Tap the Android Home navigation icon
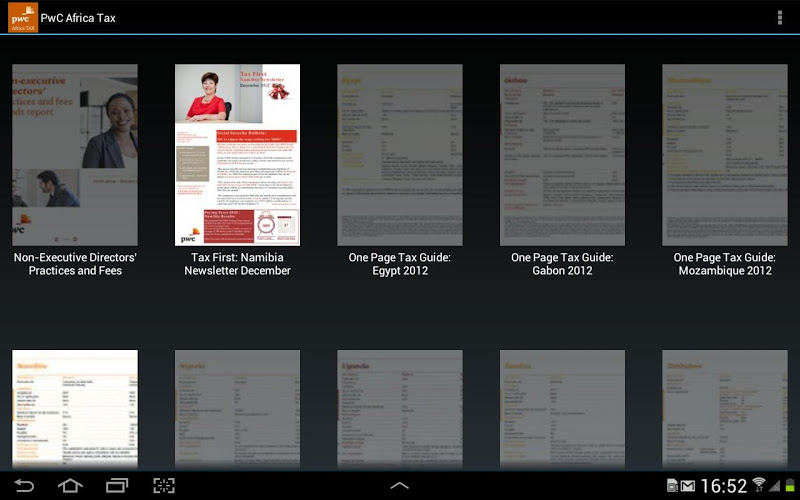 click(70, 485)
